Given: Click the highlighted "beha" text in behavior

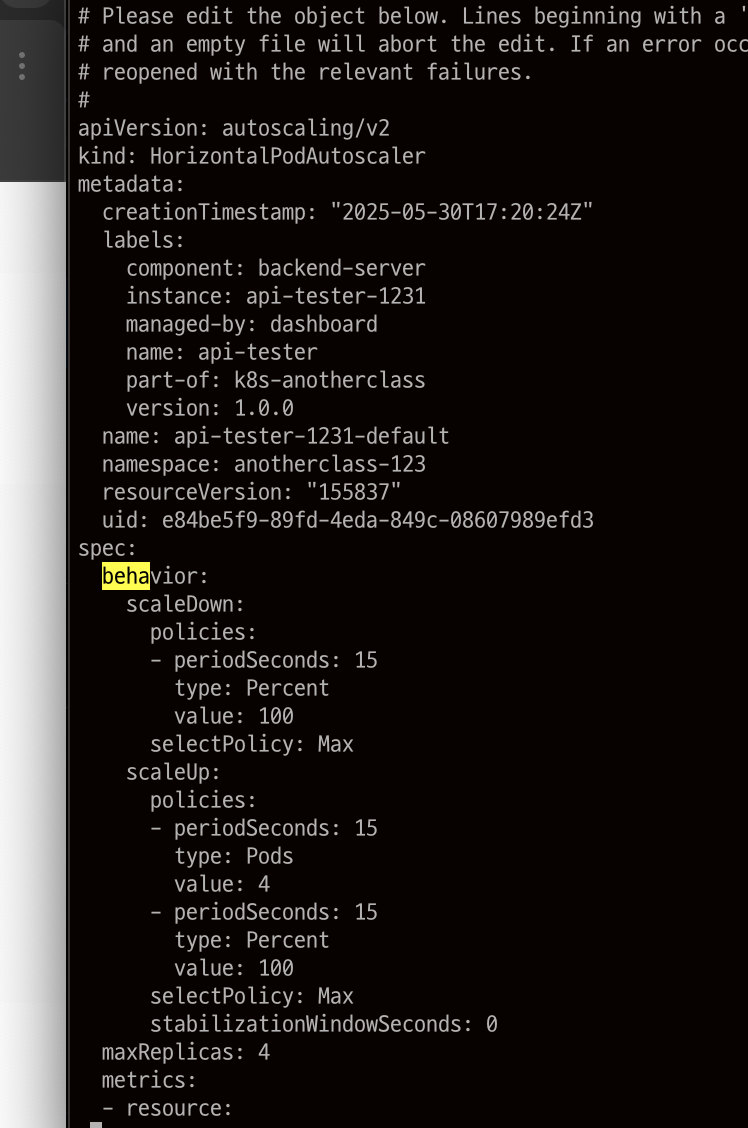Looking at the screenshot, I should (x=125, y=576).
